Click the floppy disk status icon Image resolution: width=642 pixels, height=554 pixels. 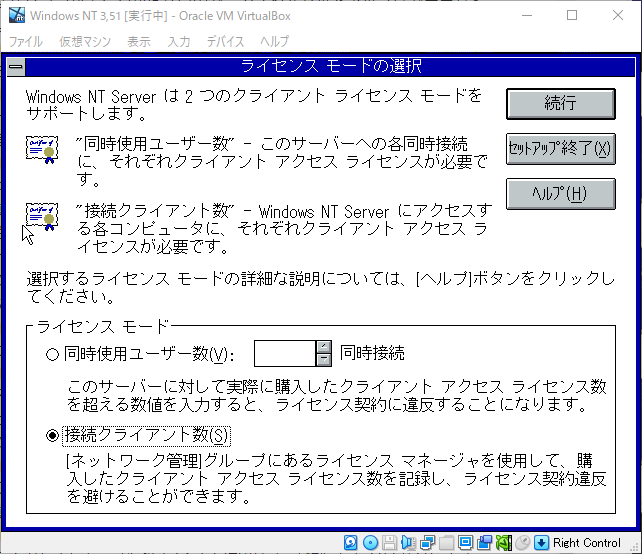click(x=389, y=543)
